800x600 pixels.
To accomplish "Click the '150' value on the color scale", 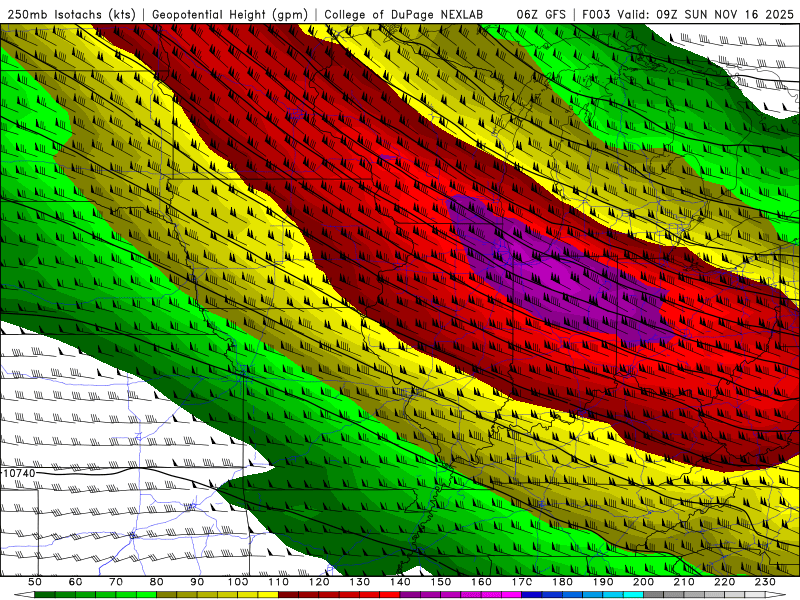I will pos(441,582).
